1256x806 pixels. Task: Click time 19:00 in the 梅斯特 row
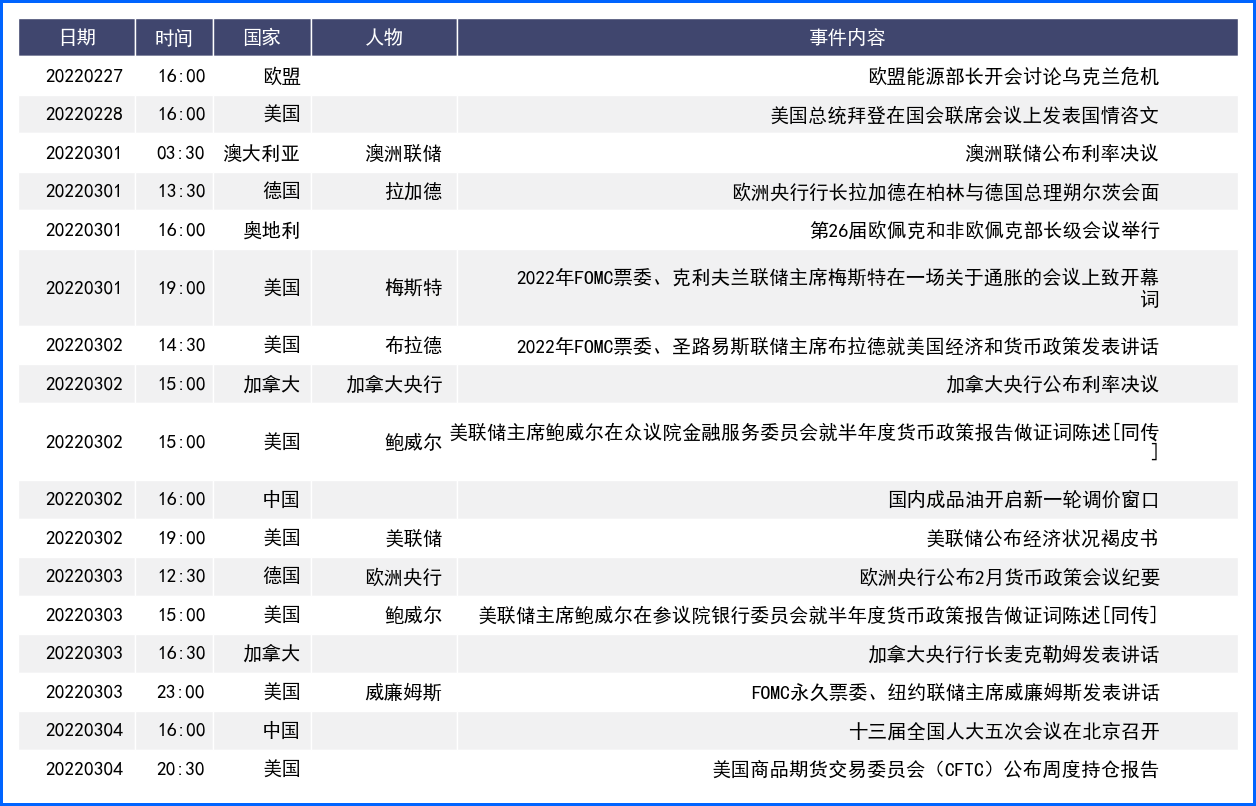pos(181,288)
